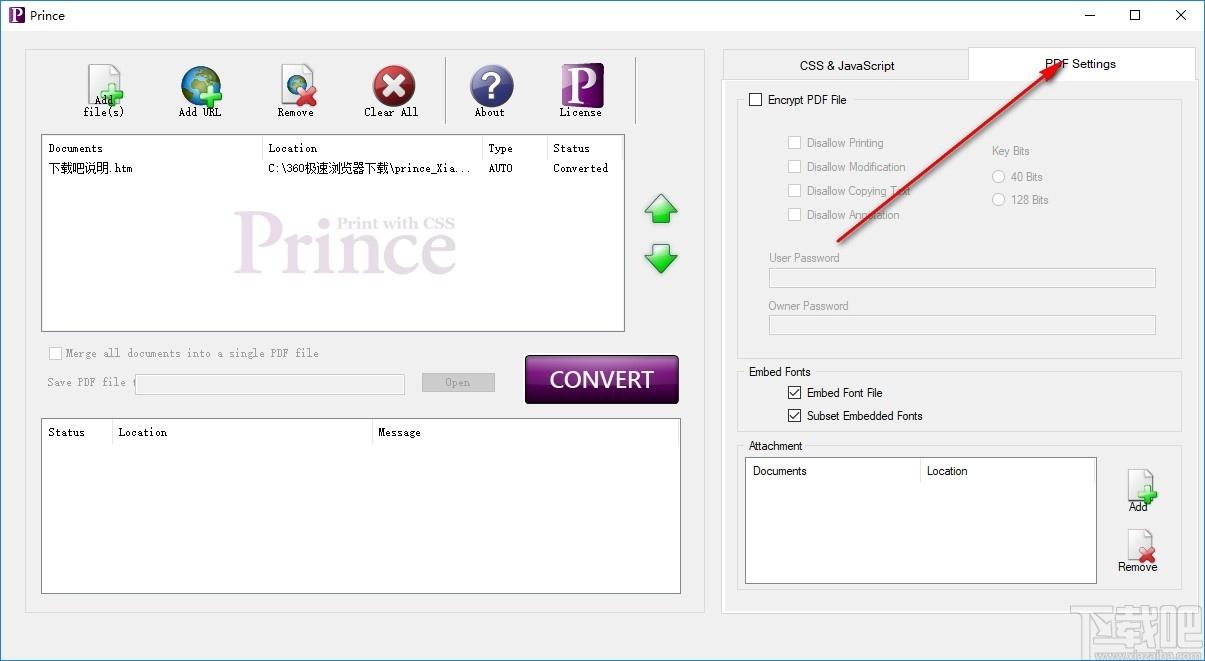This screenshot has height=661, width=1205.
Task: Click the attachment Remove icon
Action: pos(1138,550)
